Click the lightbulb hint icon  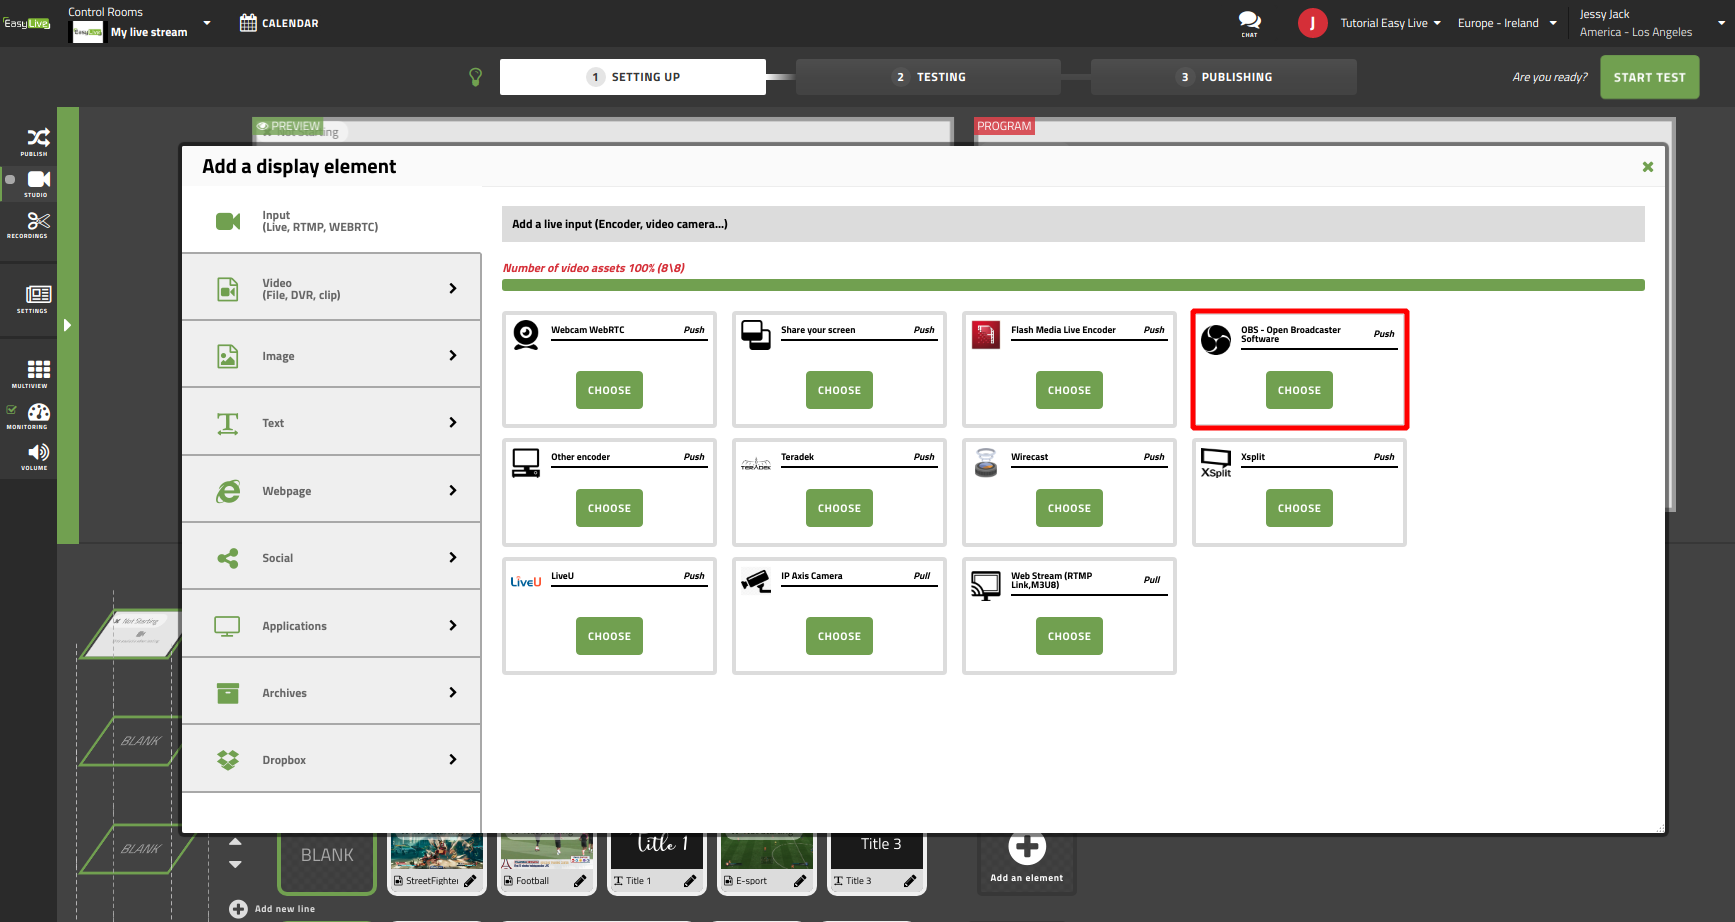pos(476,77)
